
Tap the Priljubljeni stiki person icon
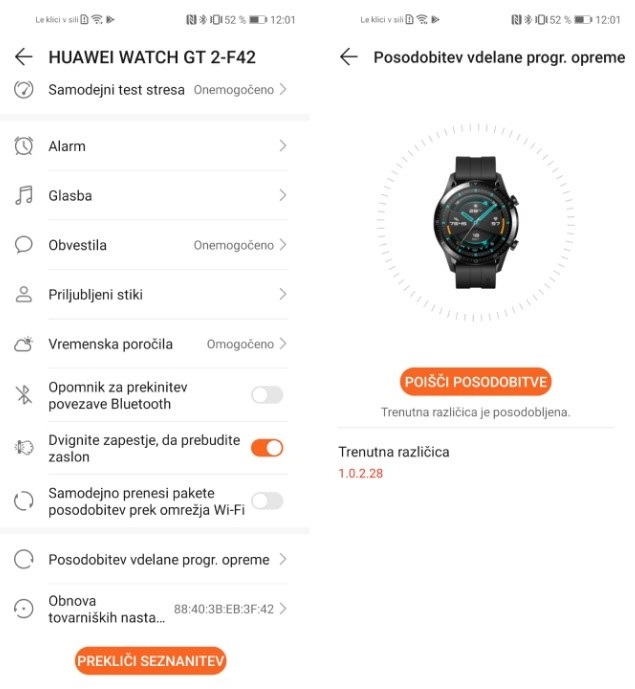(x=24, y=294)
